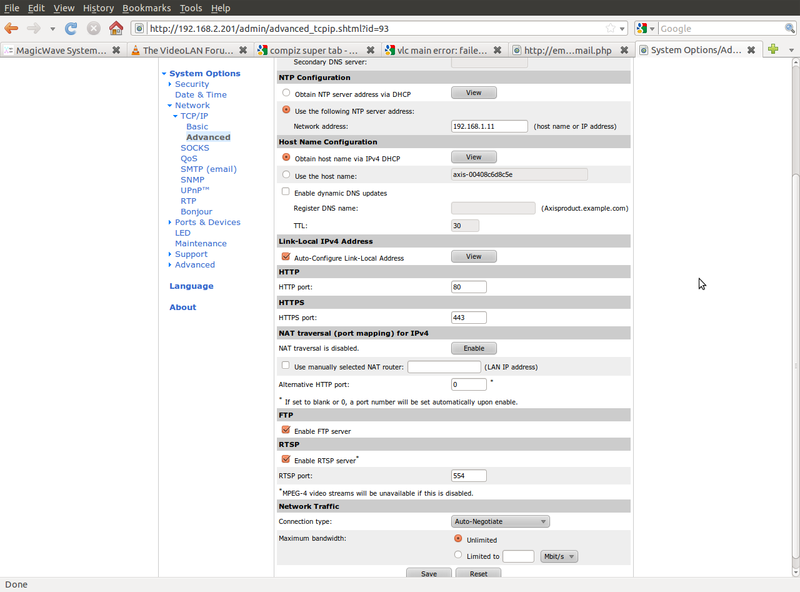Click the SMTP (email) sidebar link

pyautogui.click(x=208, y=169)
